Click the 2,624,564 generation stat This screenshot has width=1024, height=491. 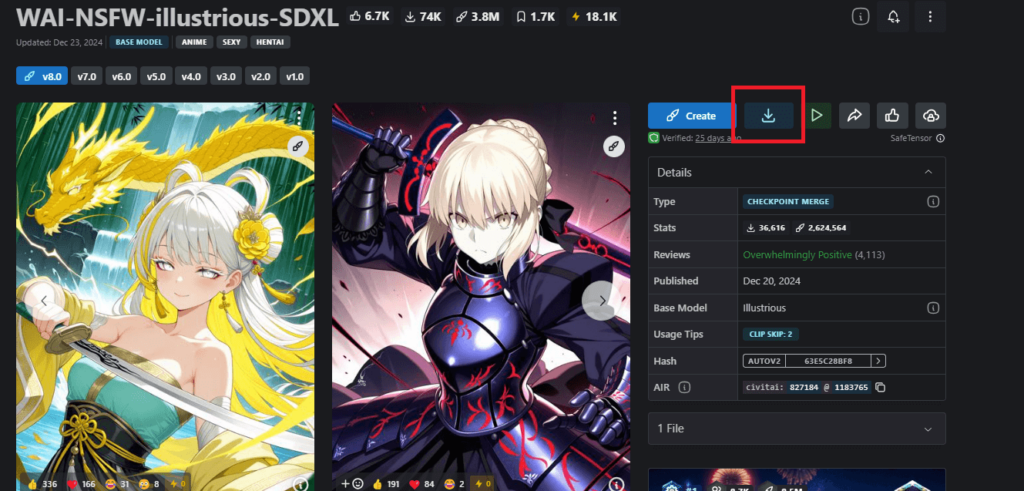(820, 228)
